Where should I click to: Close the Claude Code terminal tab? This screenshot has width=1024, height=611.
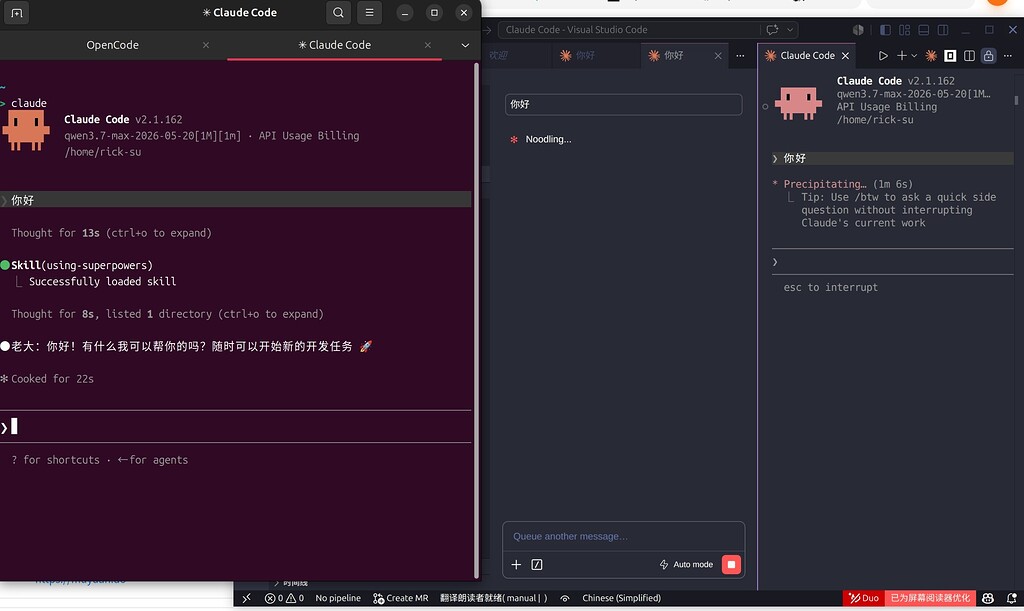tap(428, 45)
